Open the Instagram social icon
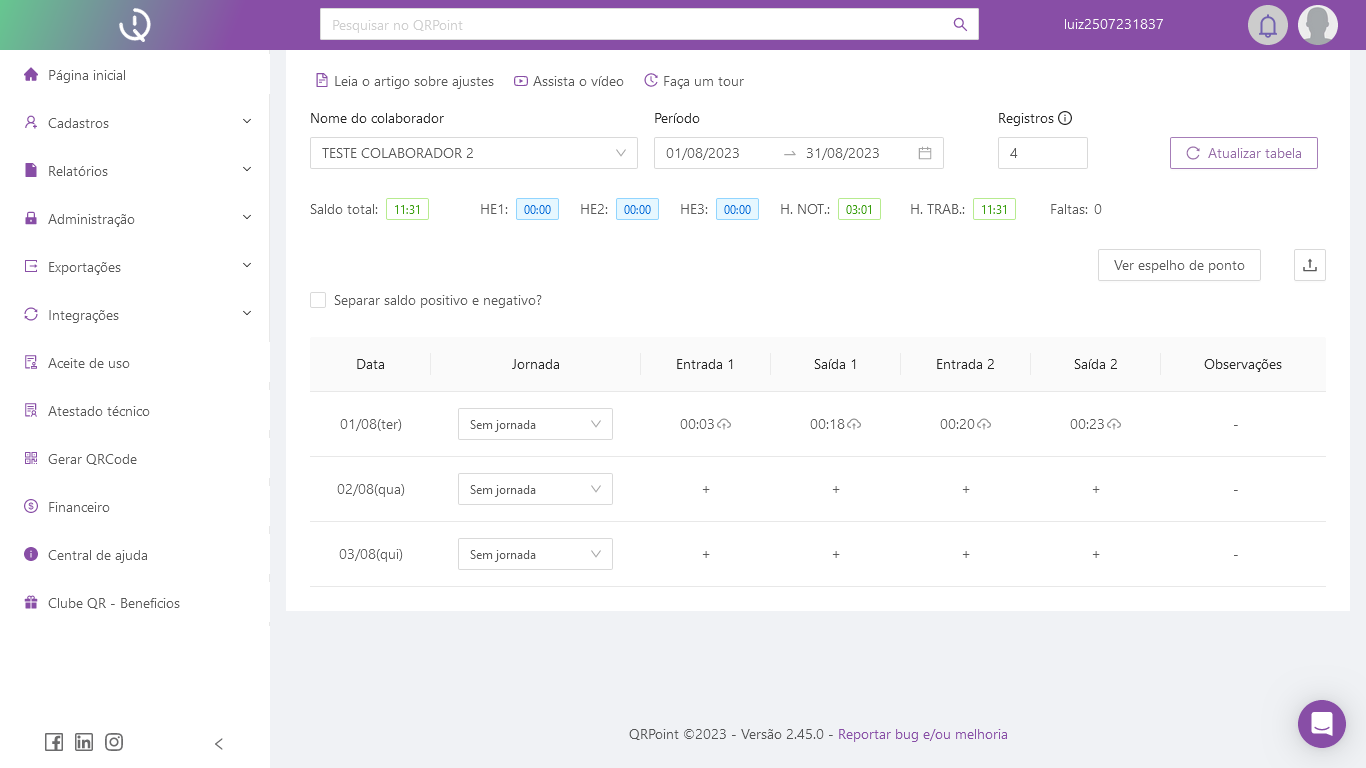Screen dimensions: 1366x768 (114, 742)
